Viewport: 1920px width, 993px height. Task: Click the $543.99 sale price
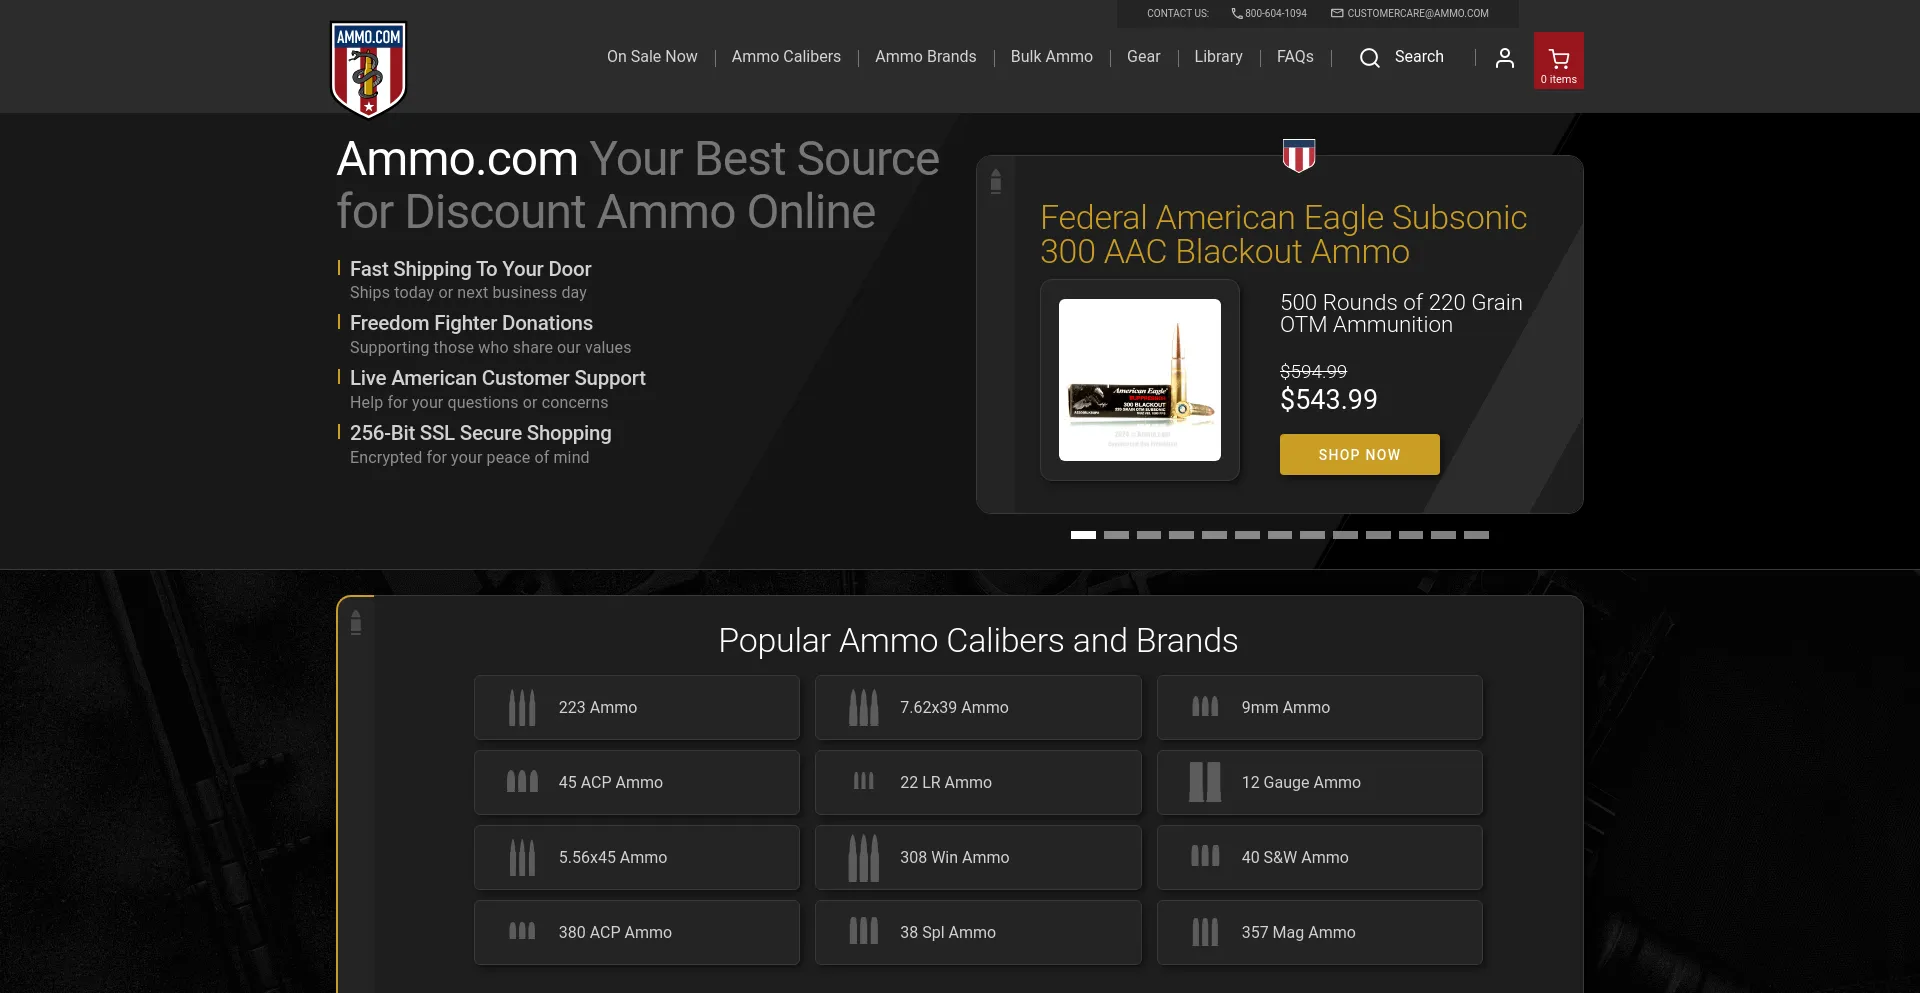click(x=1328, y=400)
